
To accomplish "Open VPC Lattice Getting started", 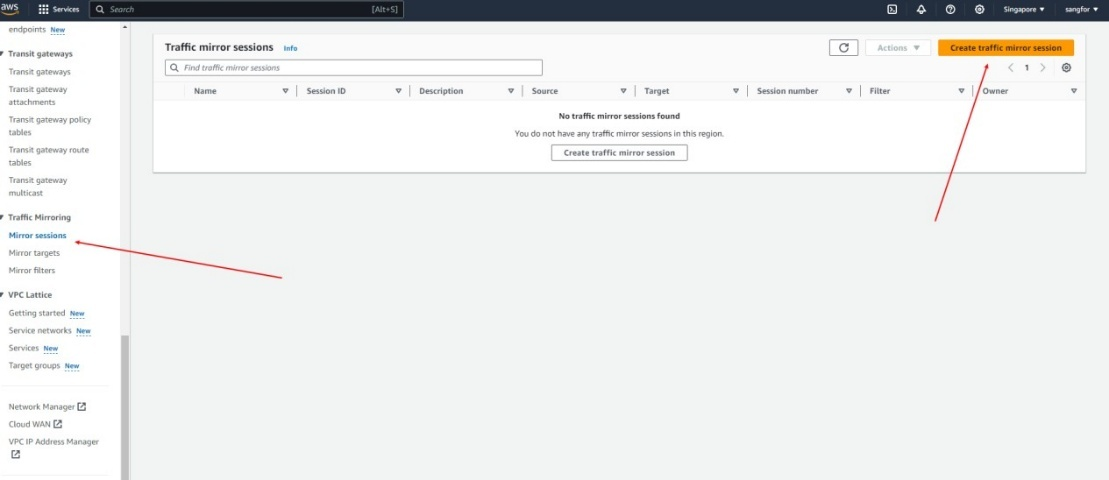I will click(37, 313).
